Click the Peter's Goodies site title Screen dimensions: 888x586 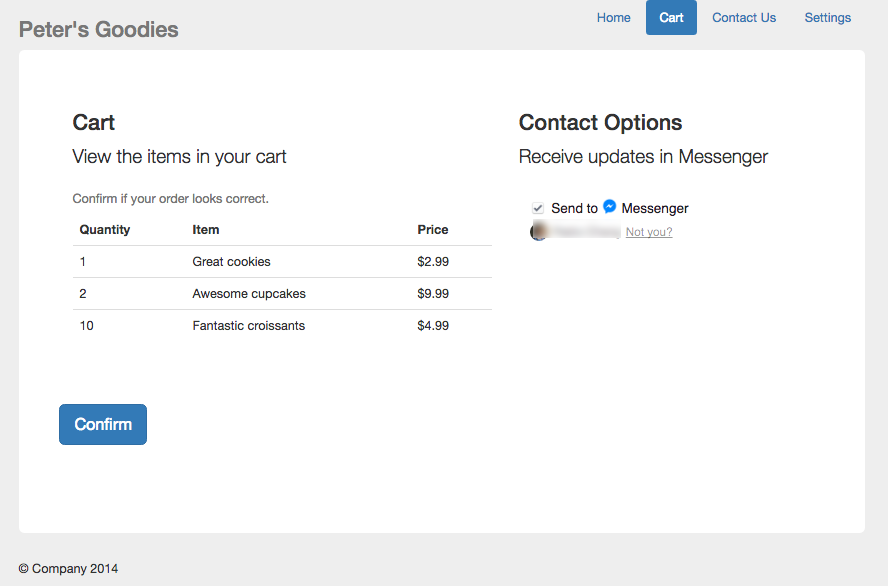pyautogui.click(x=98, y=30)
